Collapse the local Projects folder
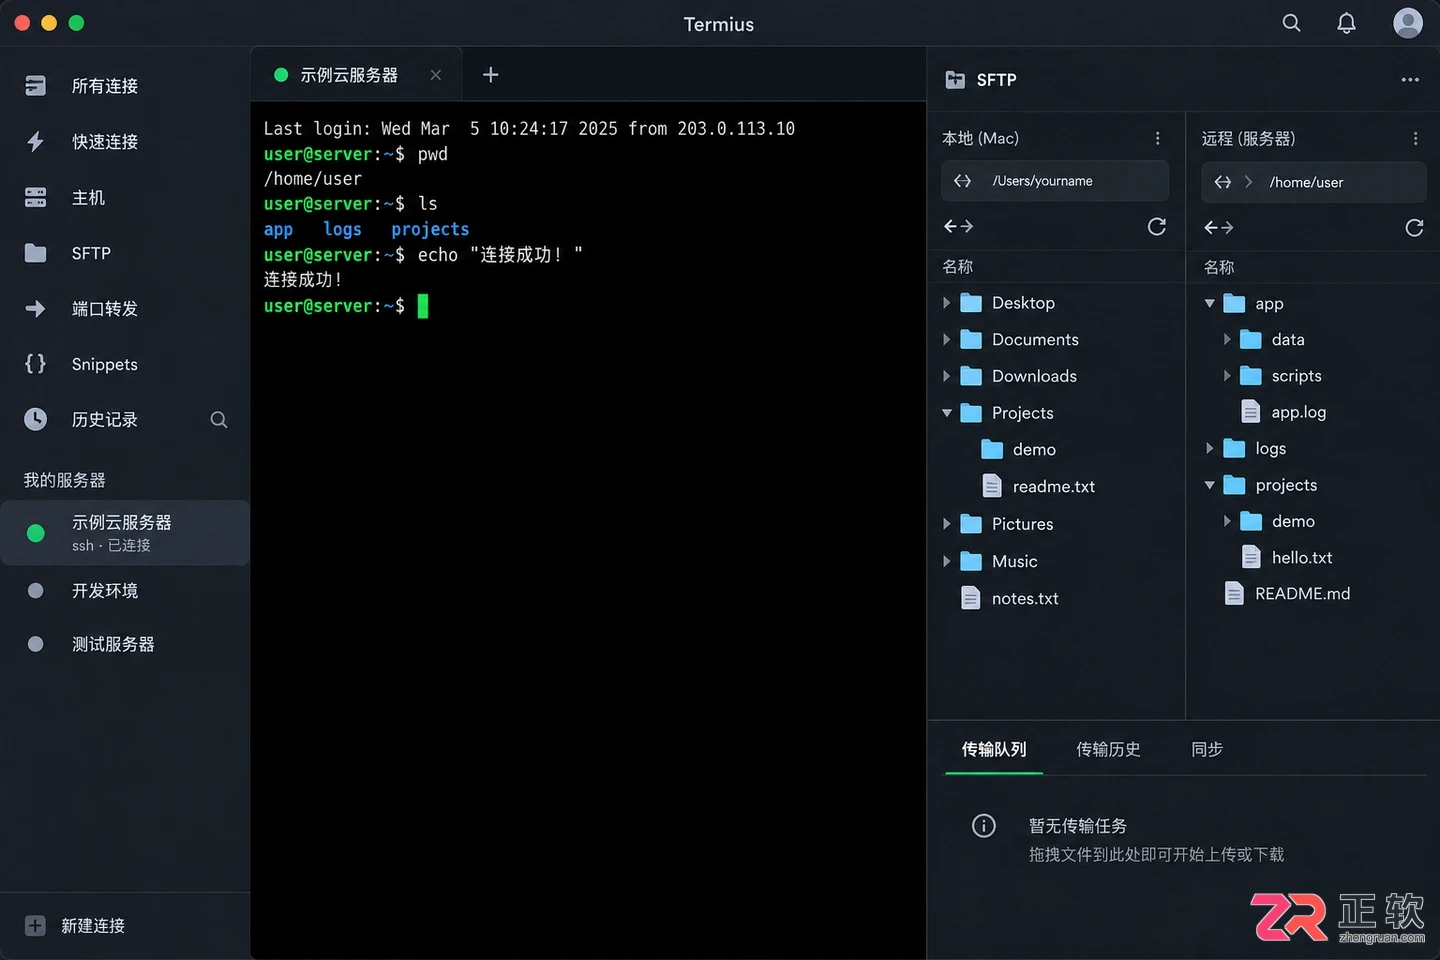This screenshot has width=1440, height=960. coord(946,413)
